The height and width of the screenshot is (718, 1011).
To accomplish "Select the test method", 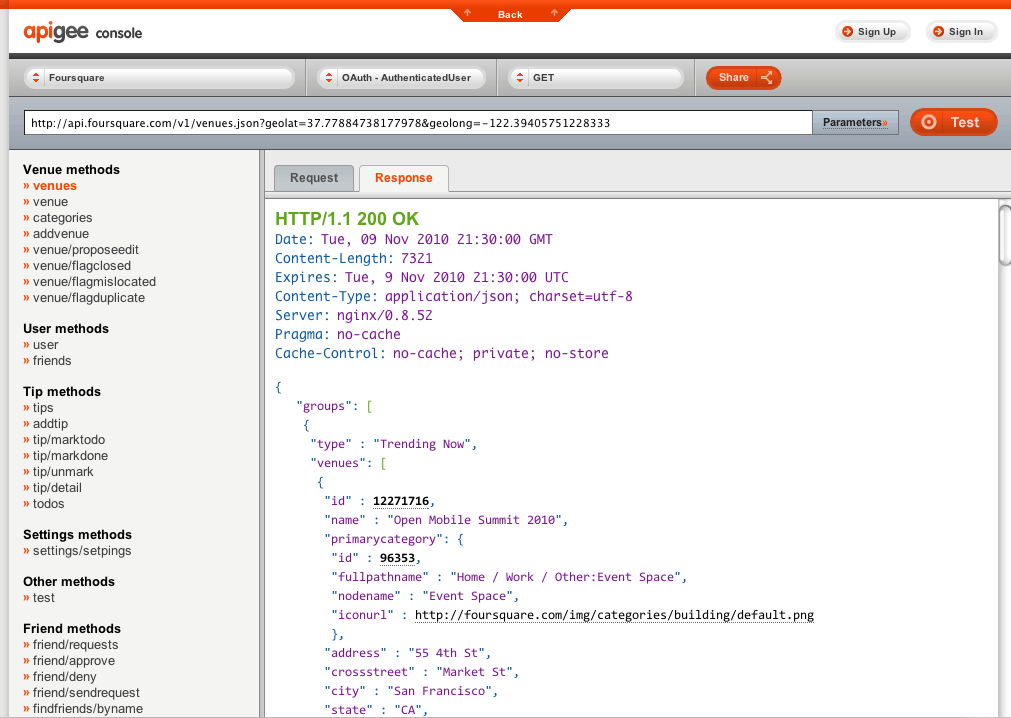I will point(44,598).
